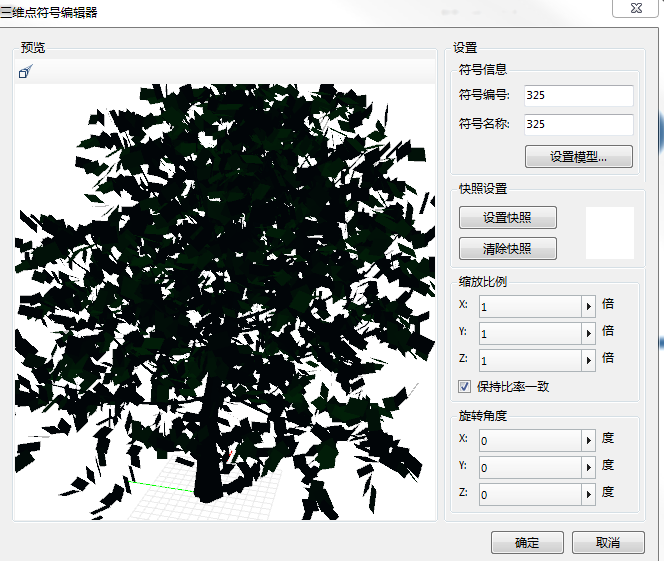Open the Z scale 缩放比例 arrow dropdown

click(x=588, y=361)
